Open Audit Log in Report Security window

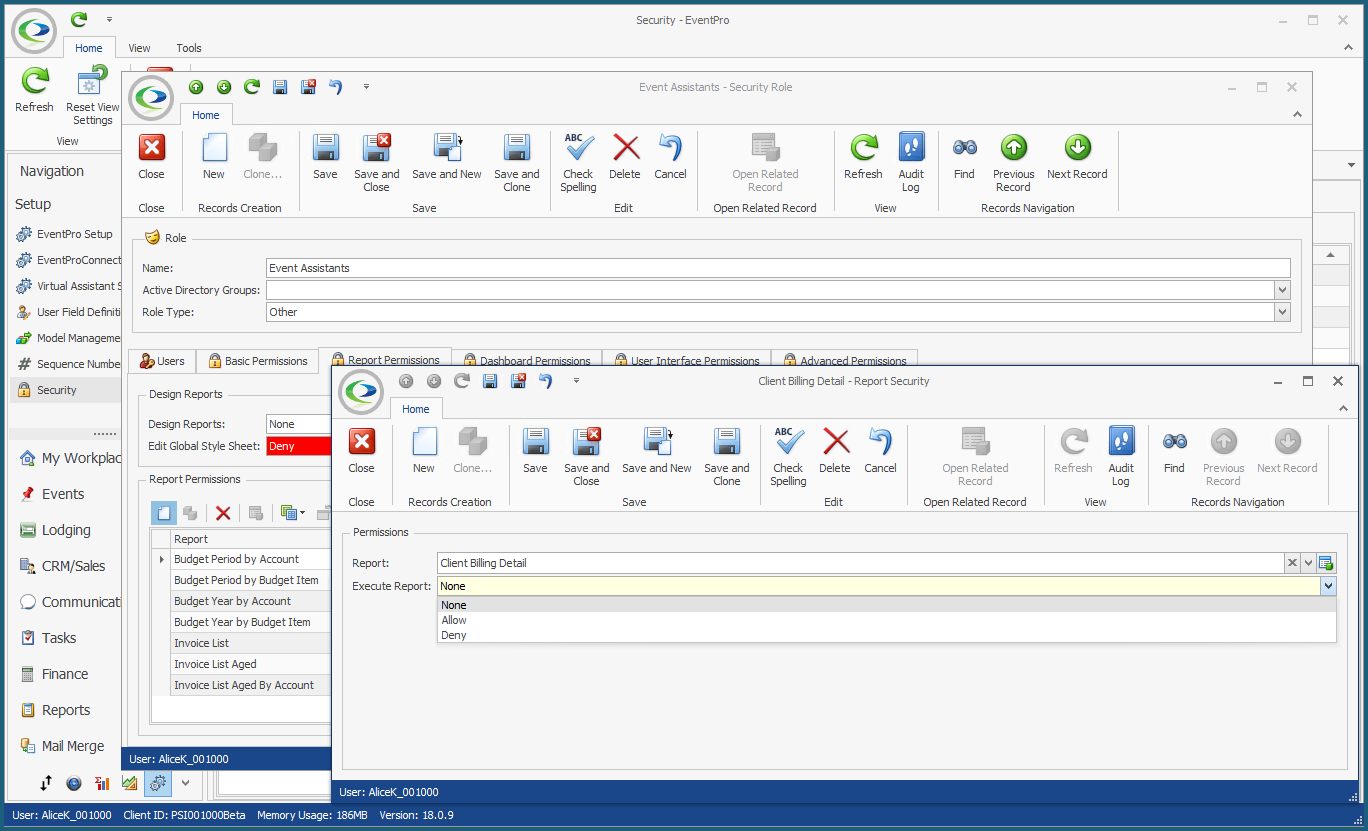click(1121, 457)
